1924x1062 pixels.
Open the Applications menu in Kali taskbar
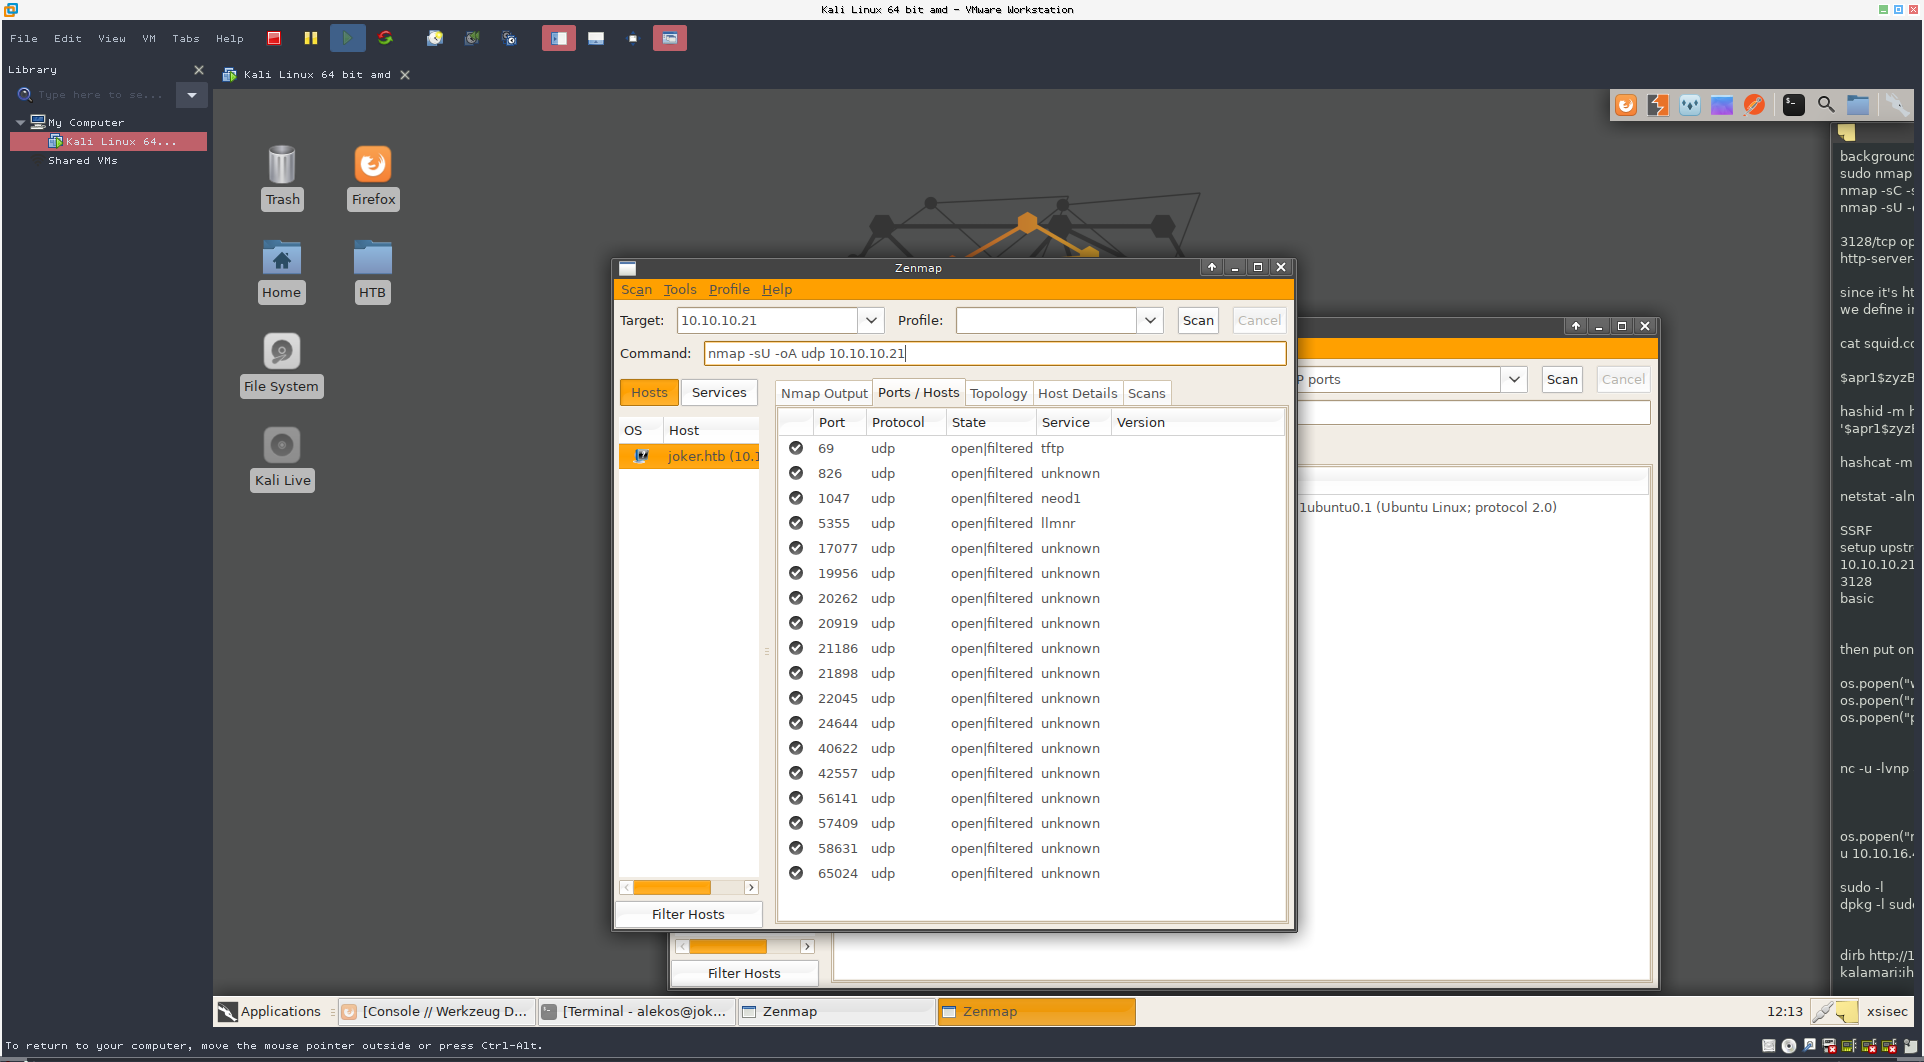pos(270,1011)
